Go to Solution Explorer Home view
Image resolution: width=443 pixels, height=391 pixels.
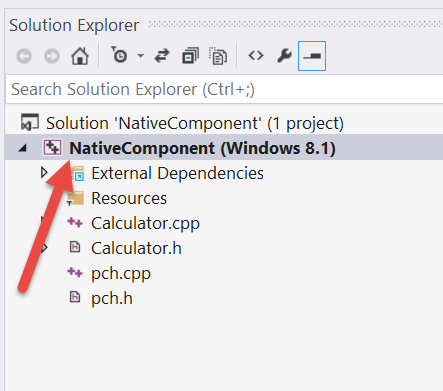80,56
